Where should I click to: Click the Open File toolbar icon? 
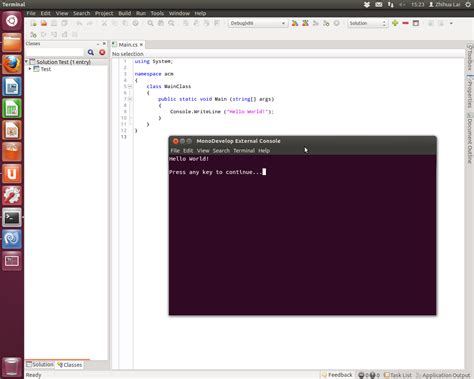(x=44, y=23)
